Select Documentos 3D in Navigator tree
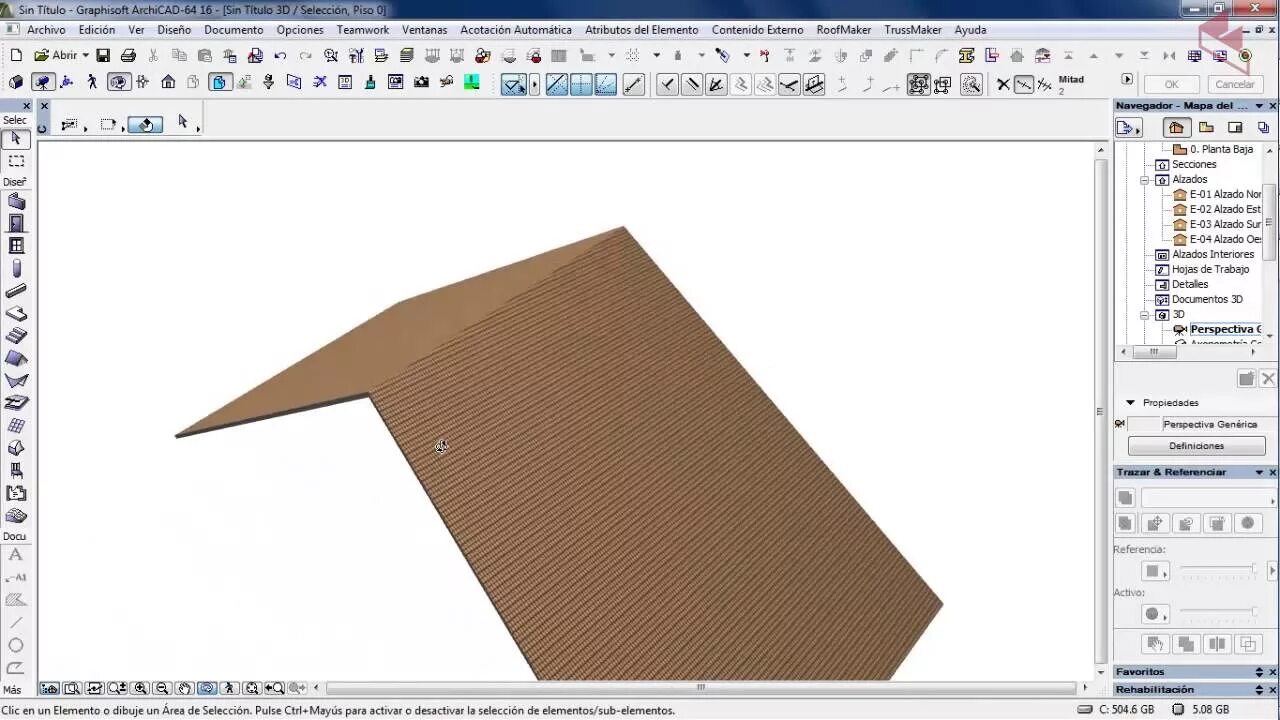This screenshot has height=720, width=1280. tap(1199, 299)
